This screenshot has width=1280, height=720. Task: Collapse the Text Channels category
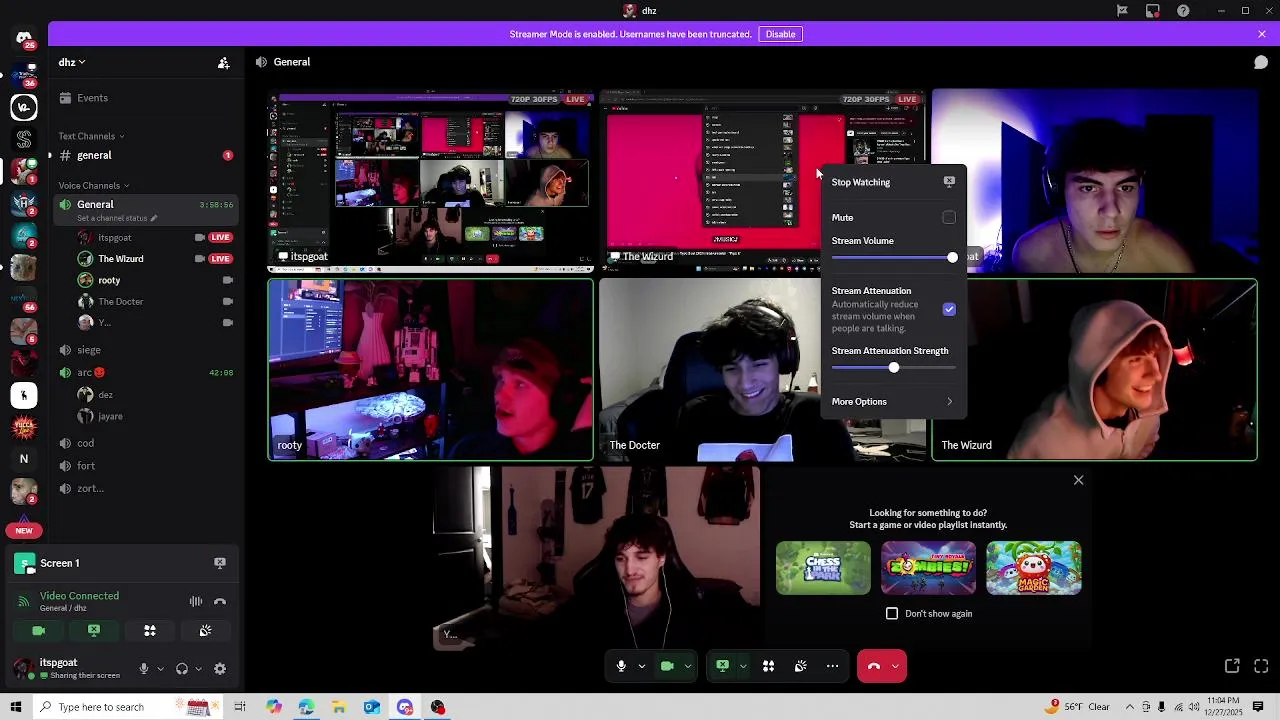pyautogui.click(x=91, y=136)
